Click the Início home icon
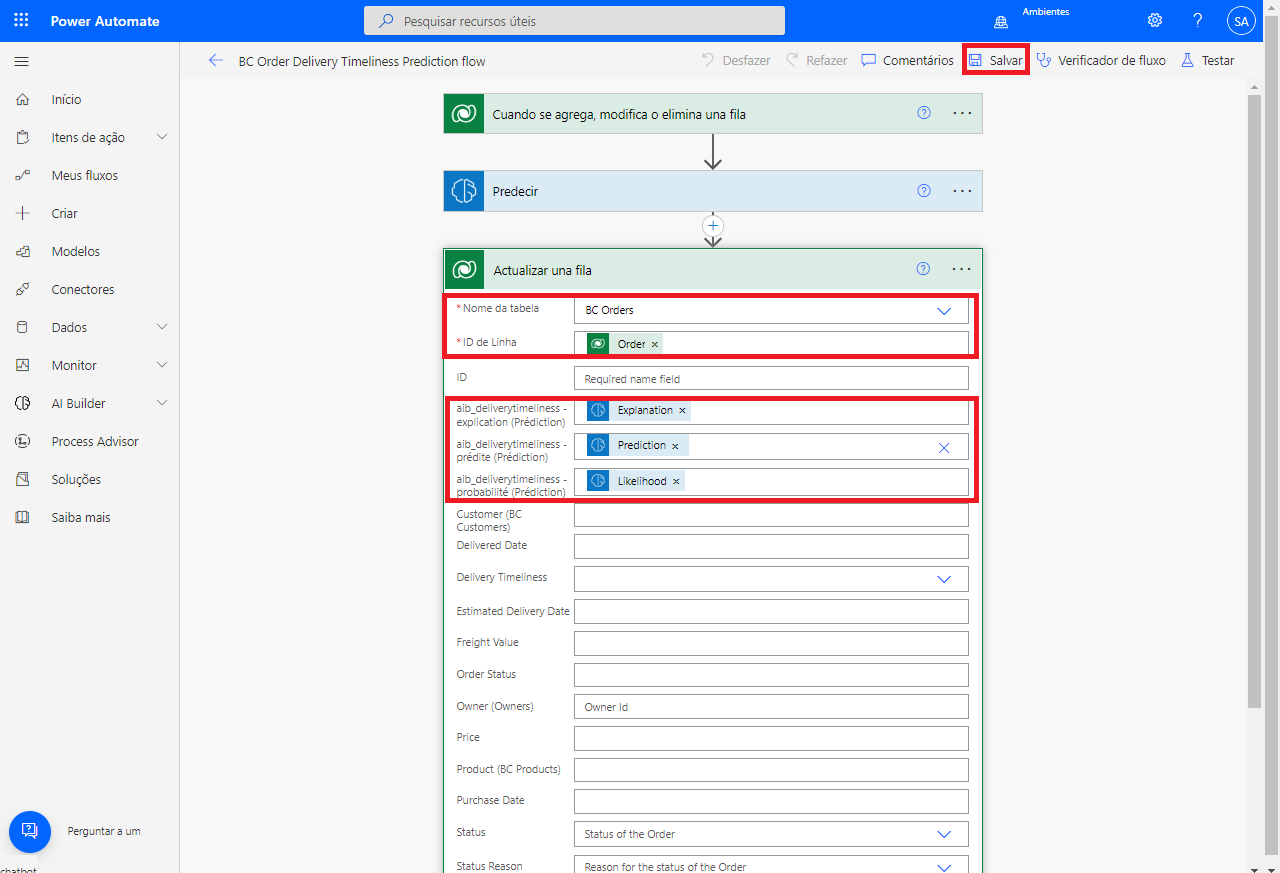The width and height of the screenshot is (1280, 873). pyautogui.click(x=22, y=100)
